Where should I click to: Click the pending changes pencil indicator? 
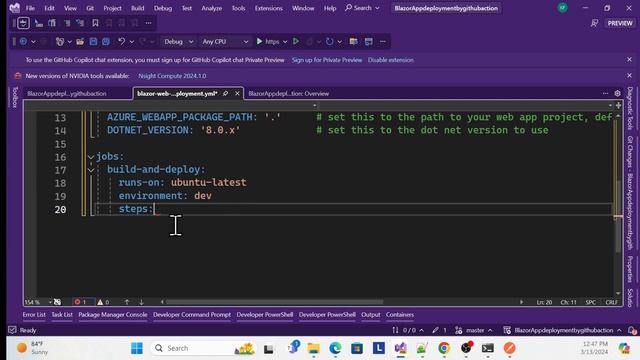[439, 330]
